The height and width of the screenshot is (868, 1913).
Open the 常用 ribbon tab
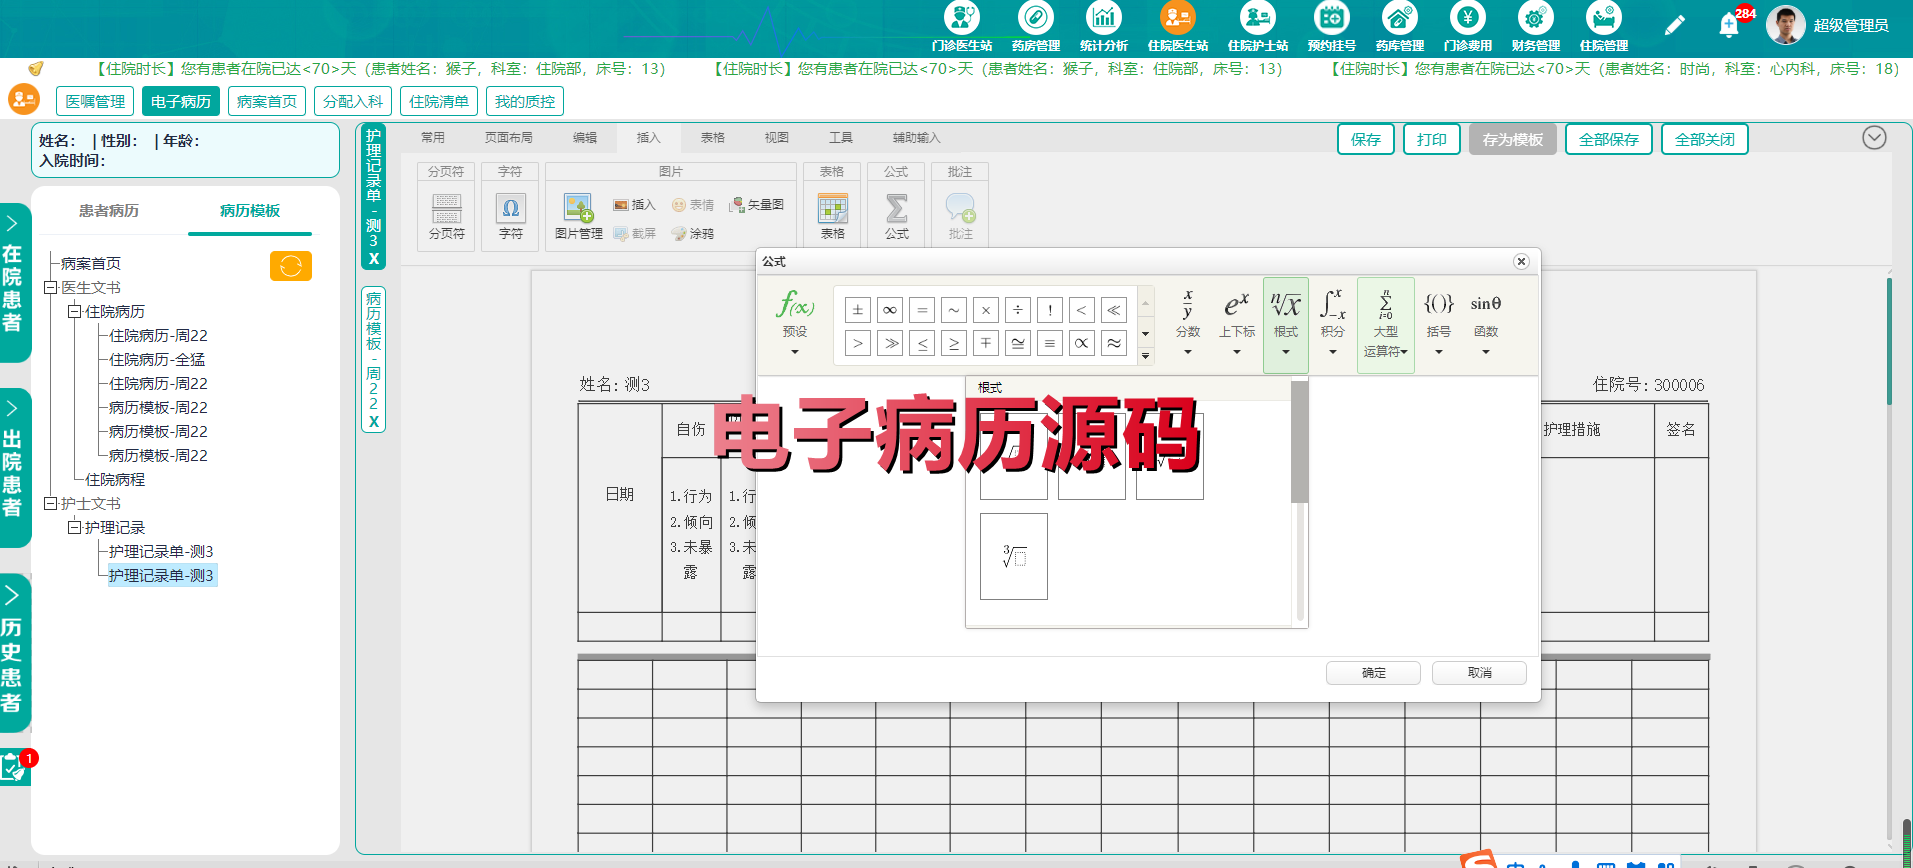432,138
